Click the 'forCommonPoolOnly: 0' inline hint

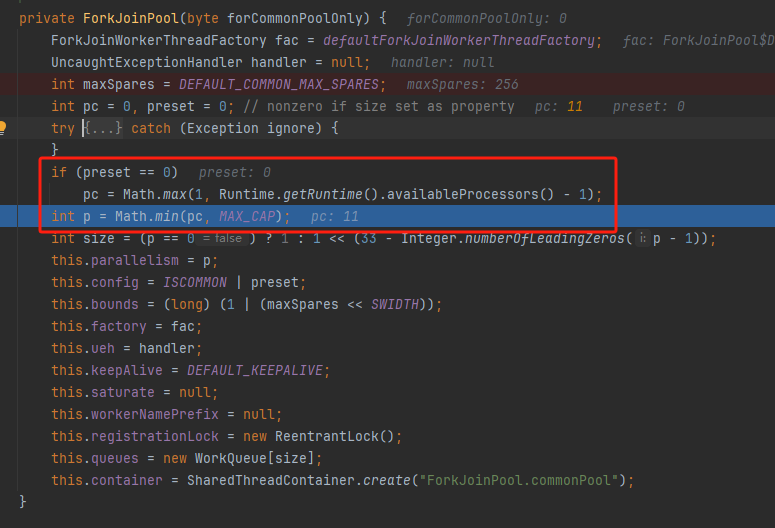pos(486,19)
